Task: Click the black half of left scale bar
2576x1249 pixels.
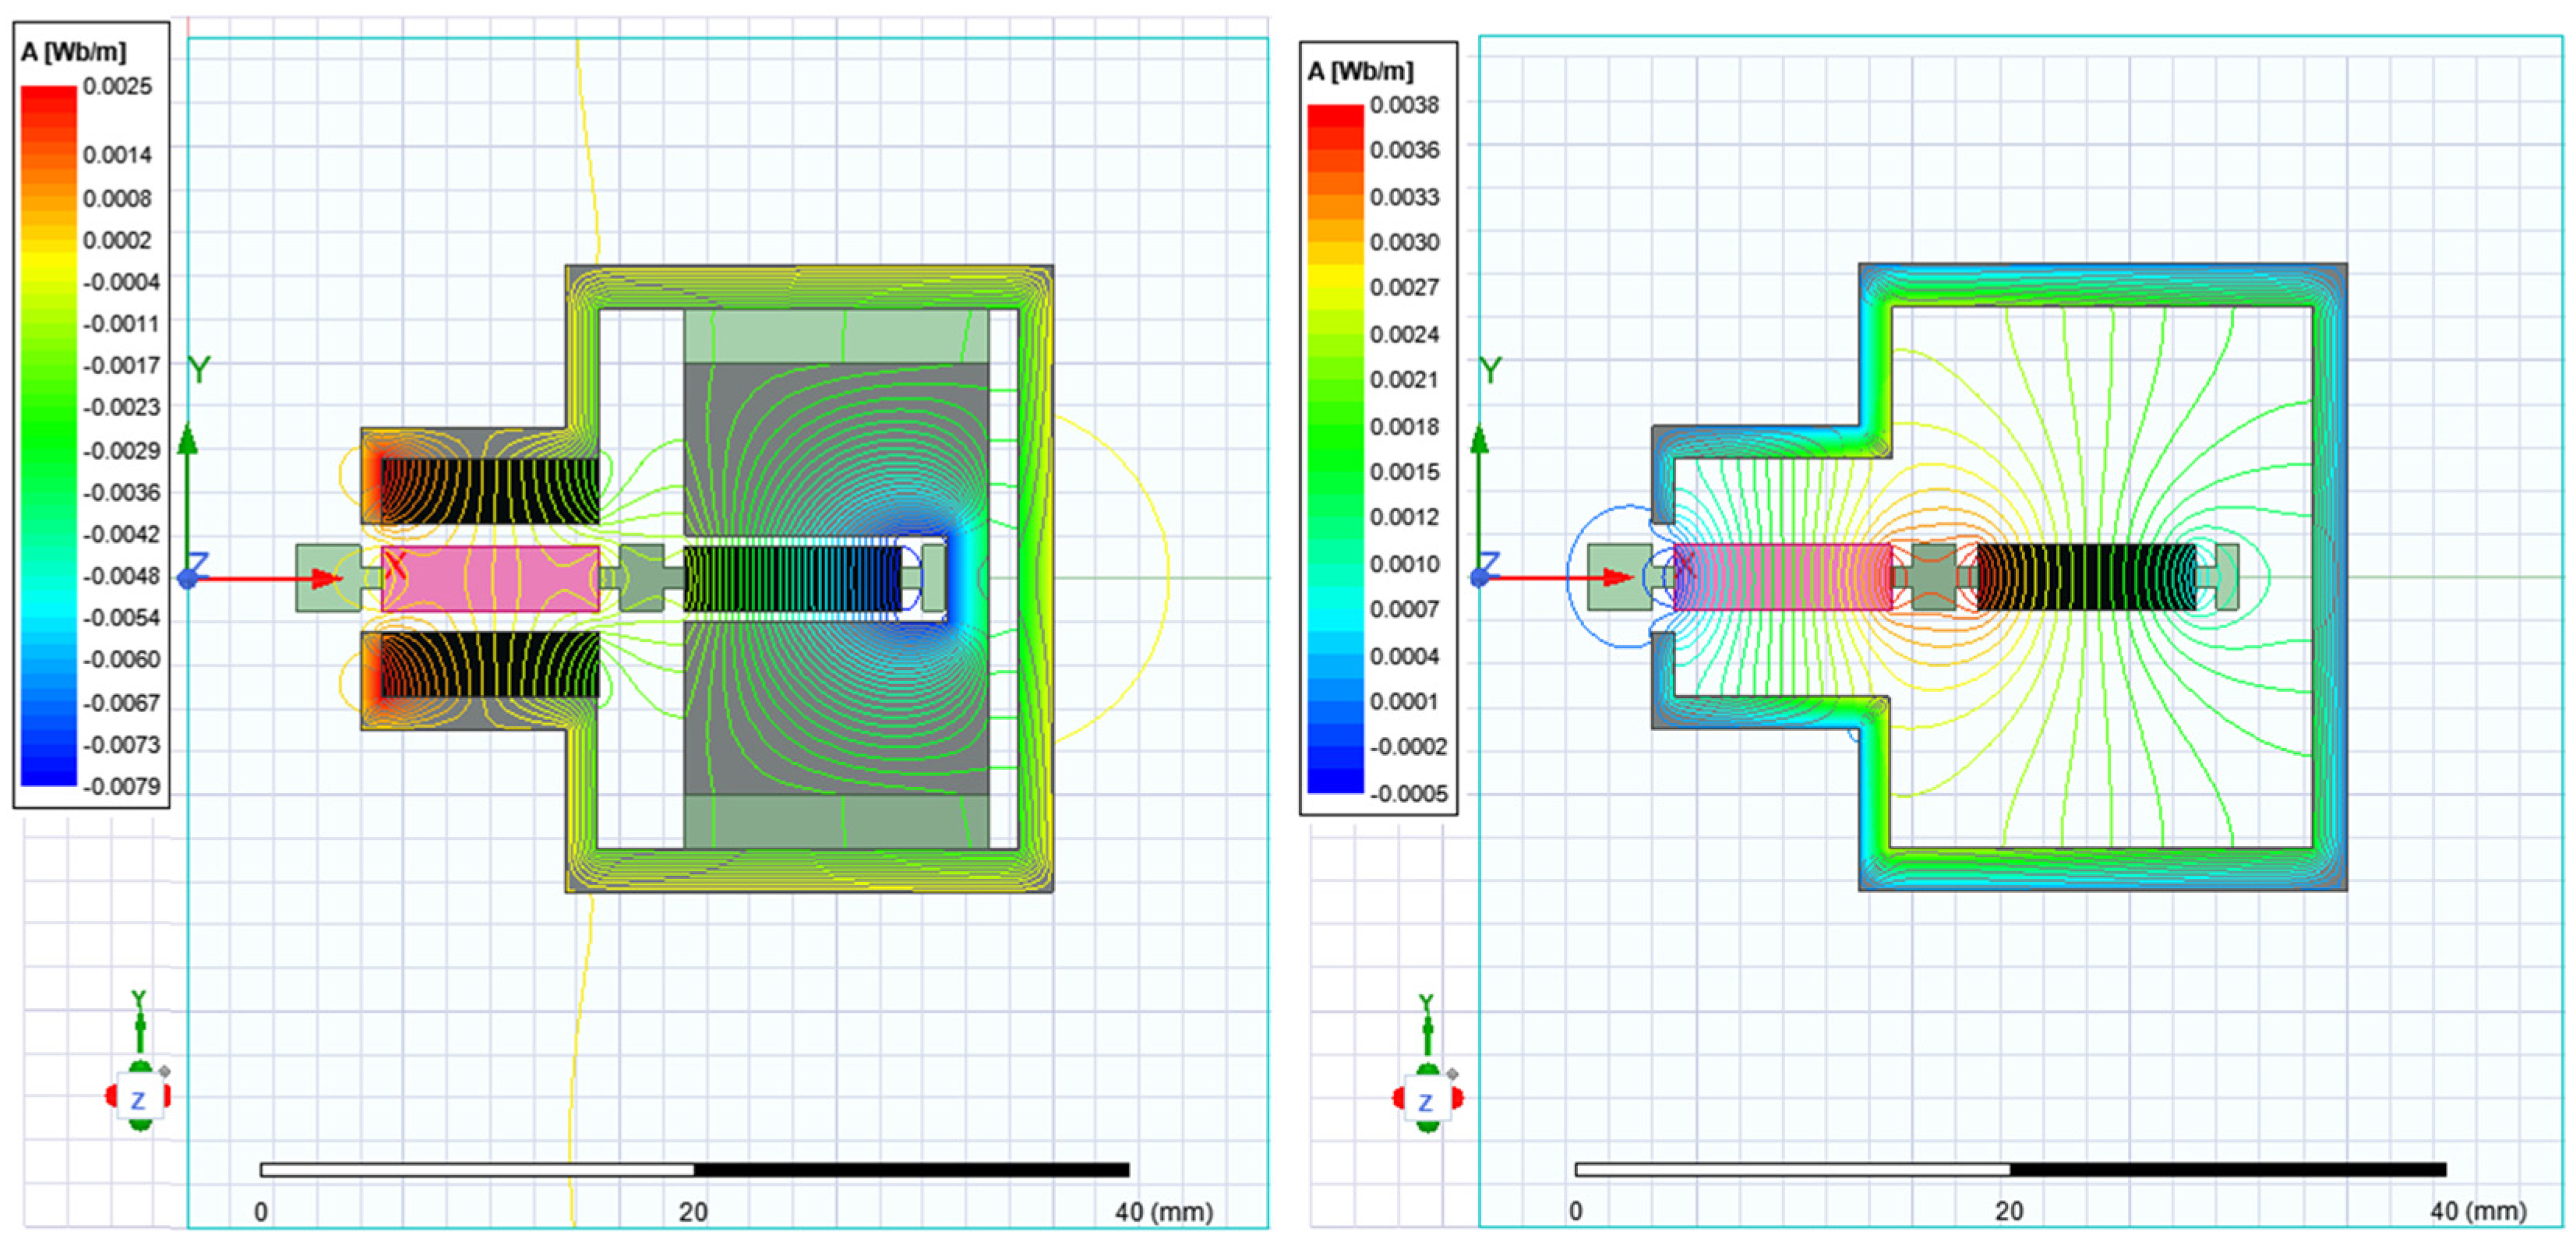Action: (910, 1169)
